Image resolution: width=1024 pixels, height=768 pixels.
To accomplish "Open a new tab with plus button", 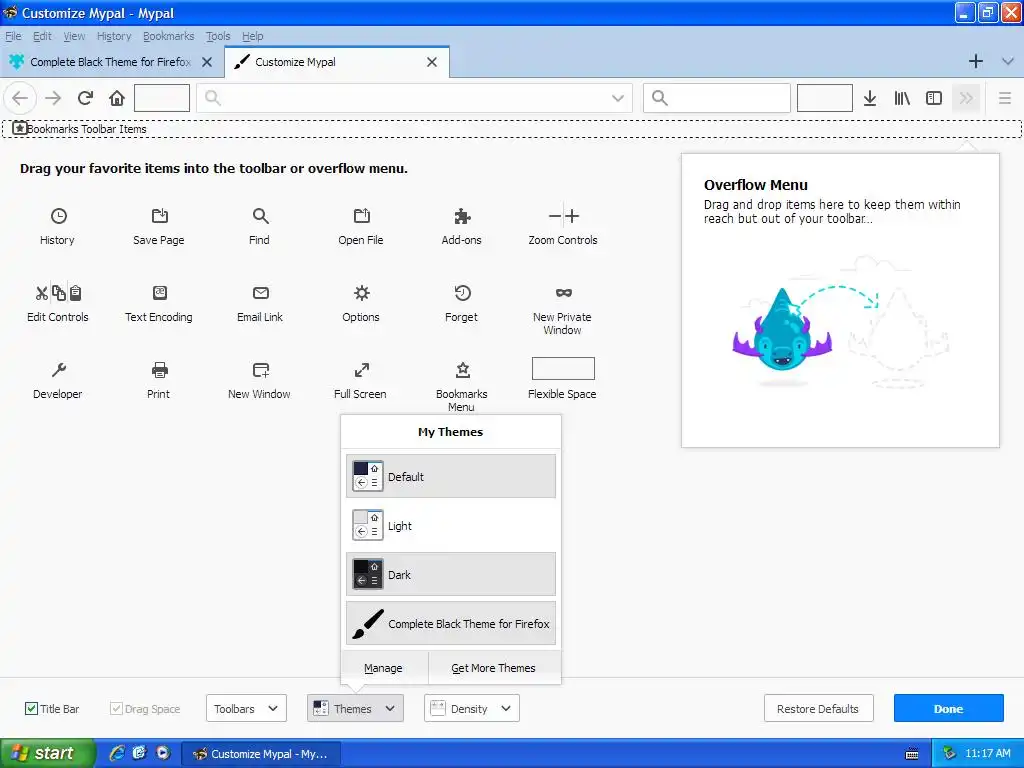I will [976, 61].
